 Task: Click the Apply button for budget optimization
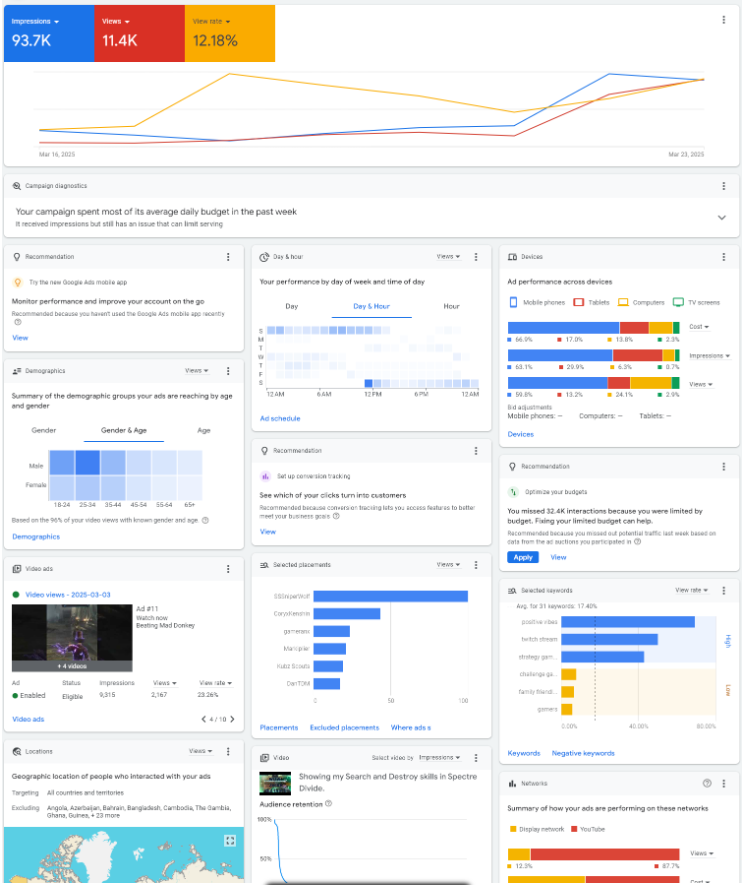point(522,557)
